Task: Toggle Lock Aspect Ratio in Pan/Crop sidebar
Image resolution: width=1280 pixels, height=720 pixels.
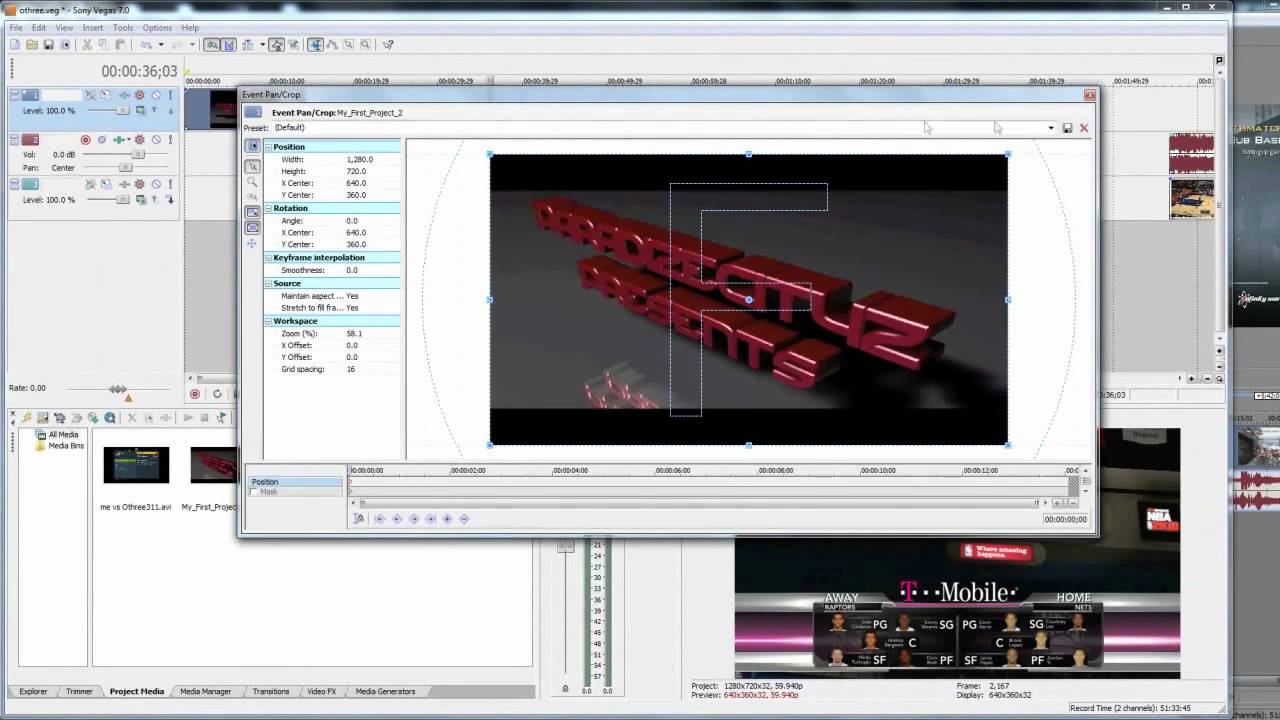Action: [x=252, y=213]
